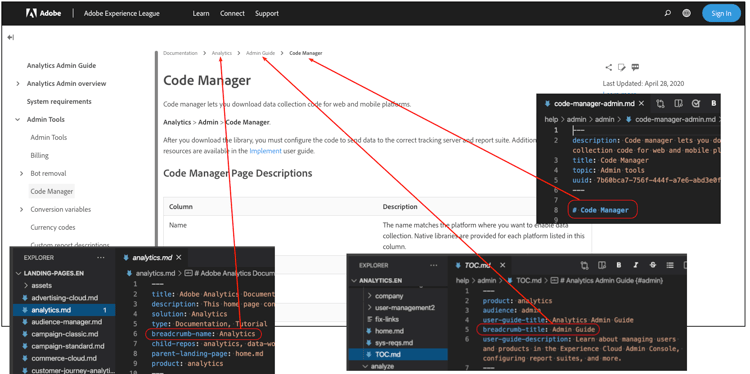Viewport: 750px width, 374px height.
Task: Click Bold icon in code-manager-admin editor toolbar
Action: (714, 103)
